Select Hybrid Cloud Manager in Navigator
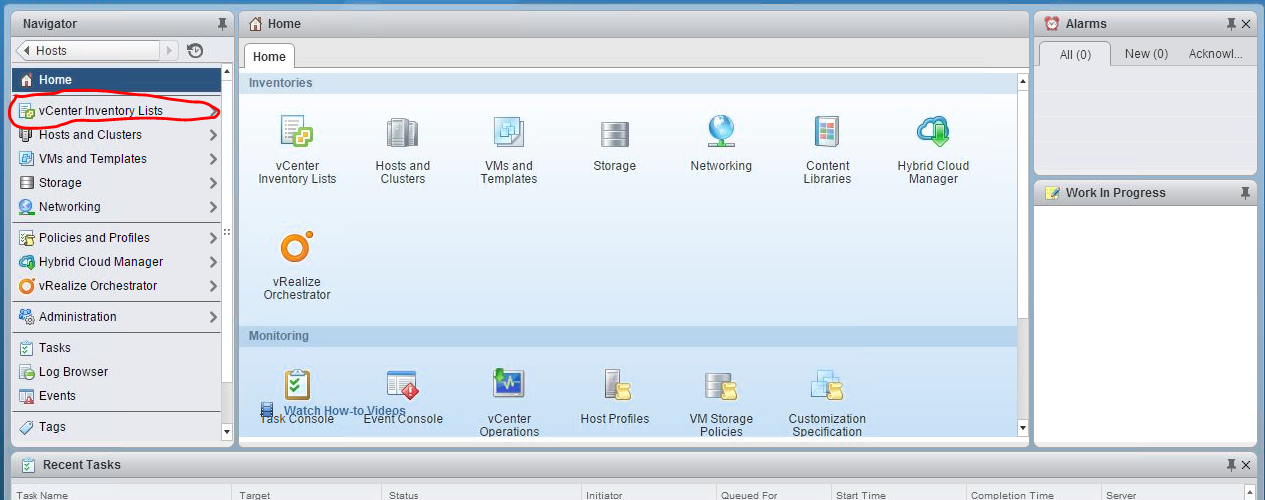The image size is (1265, 500). pos(116,262)
